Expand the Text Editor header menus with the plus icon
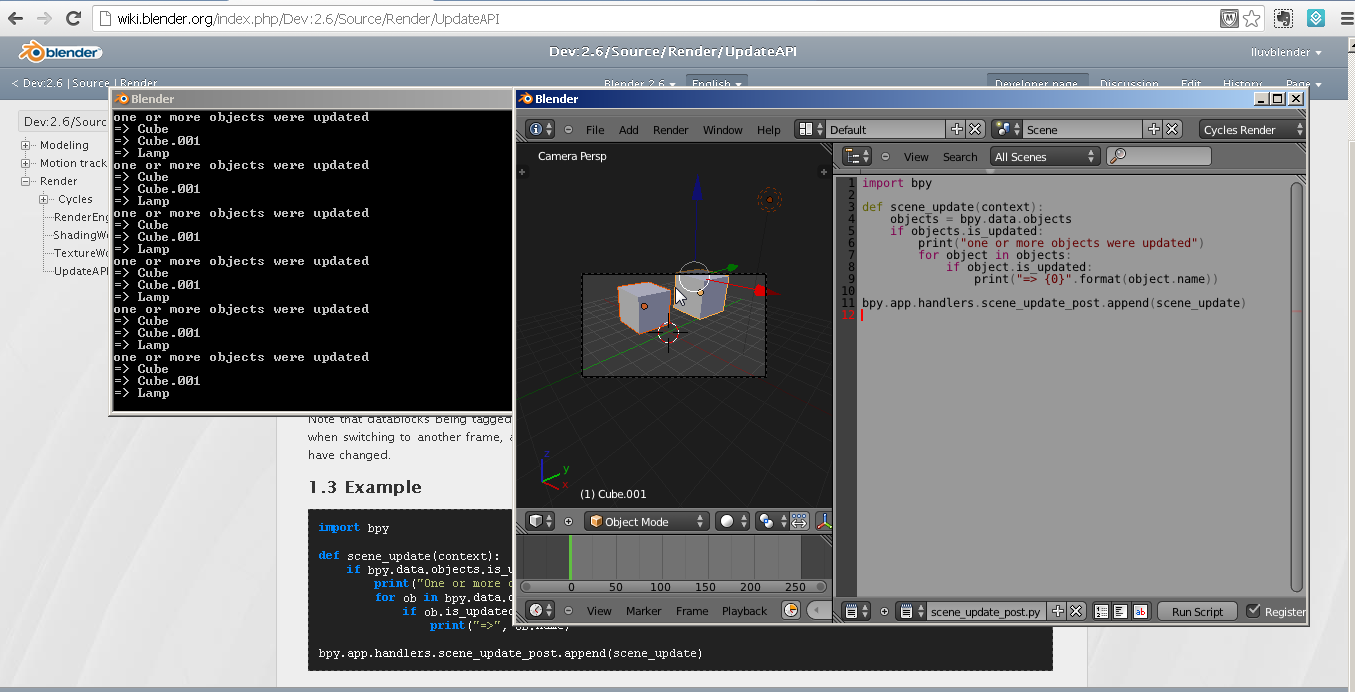 point(884,611)
